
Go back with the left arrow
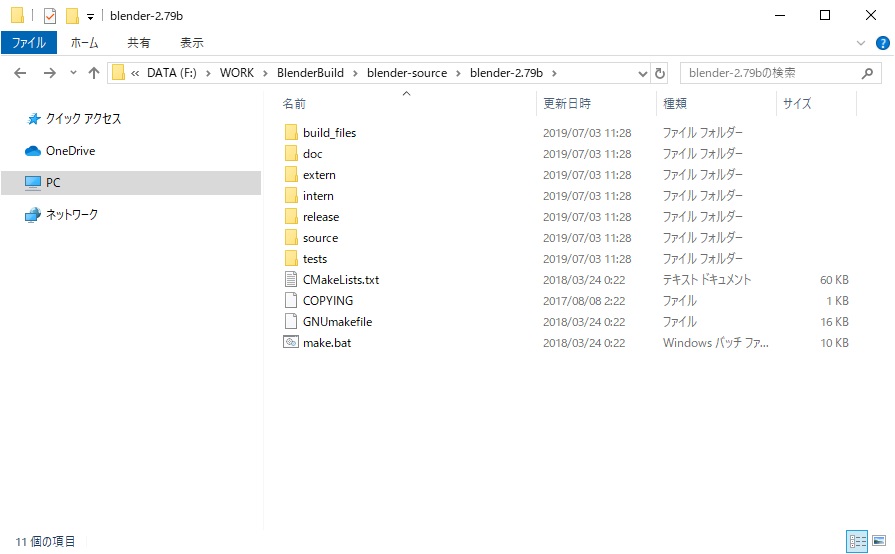(x=20, y=73)
